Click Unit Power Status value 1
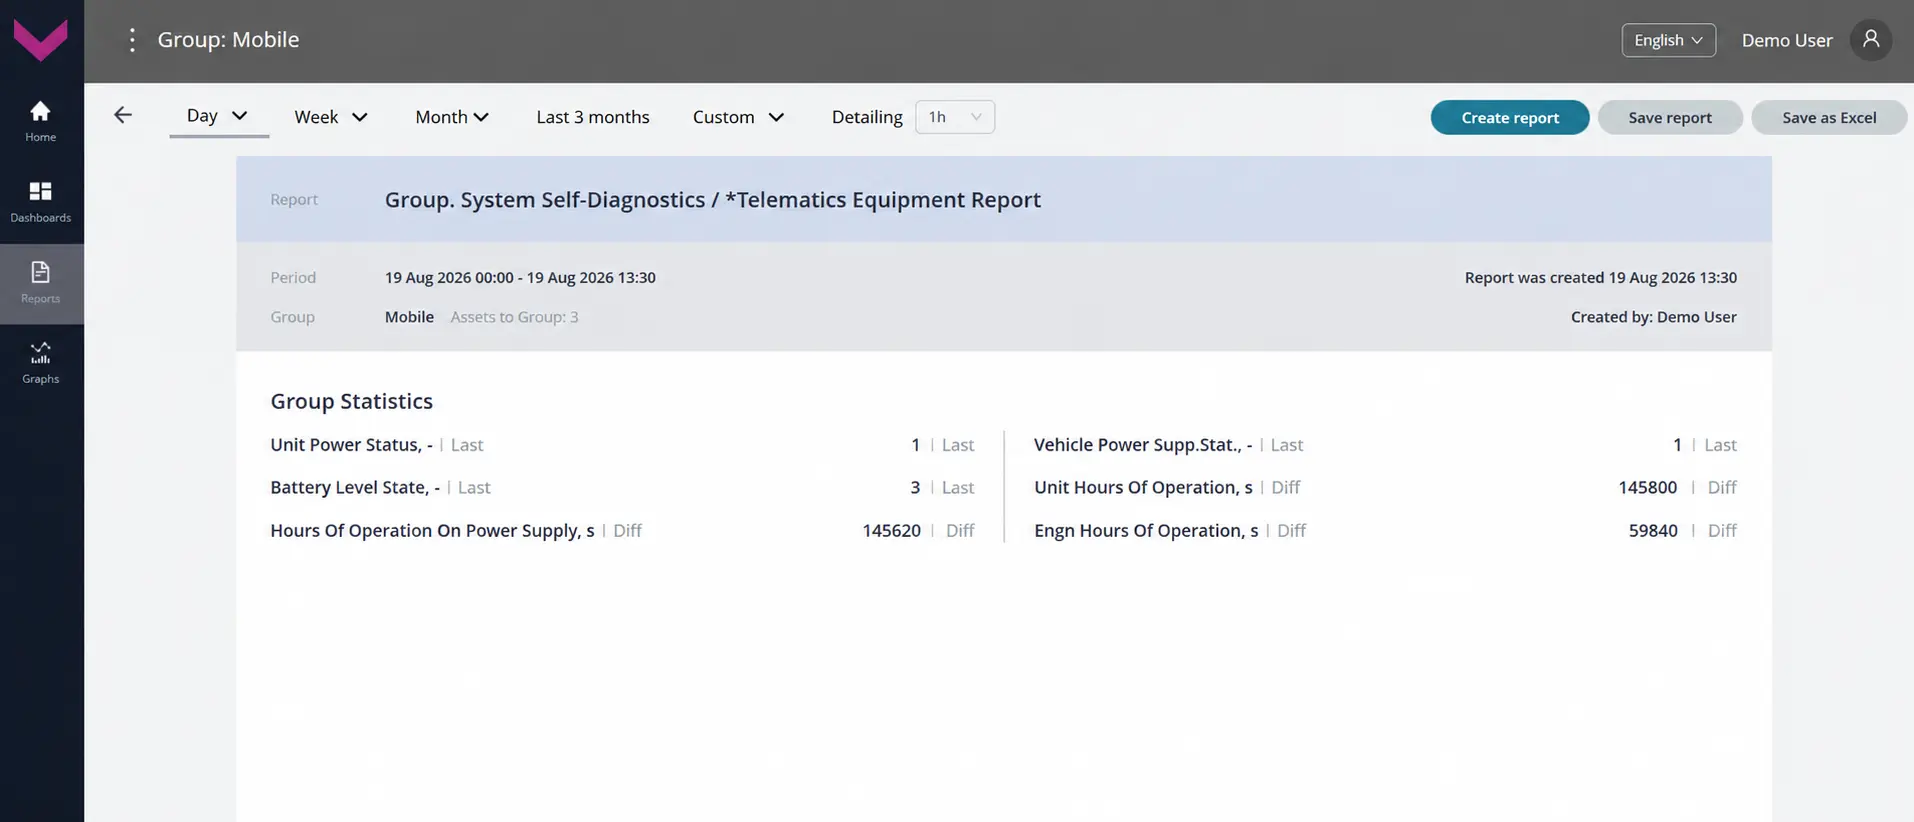Image resolution: width=1914 pixels, height=822 pixels. pyautogui.click(x=915, y=445)
